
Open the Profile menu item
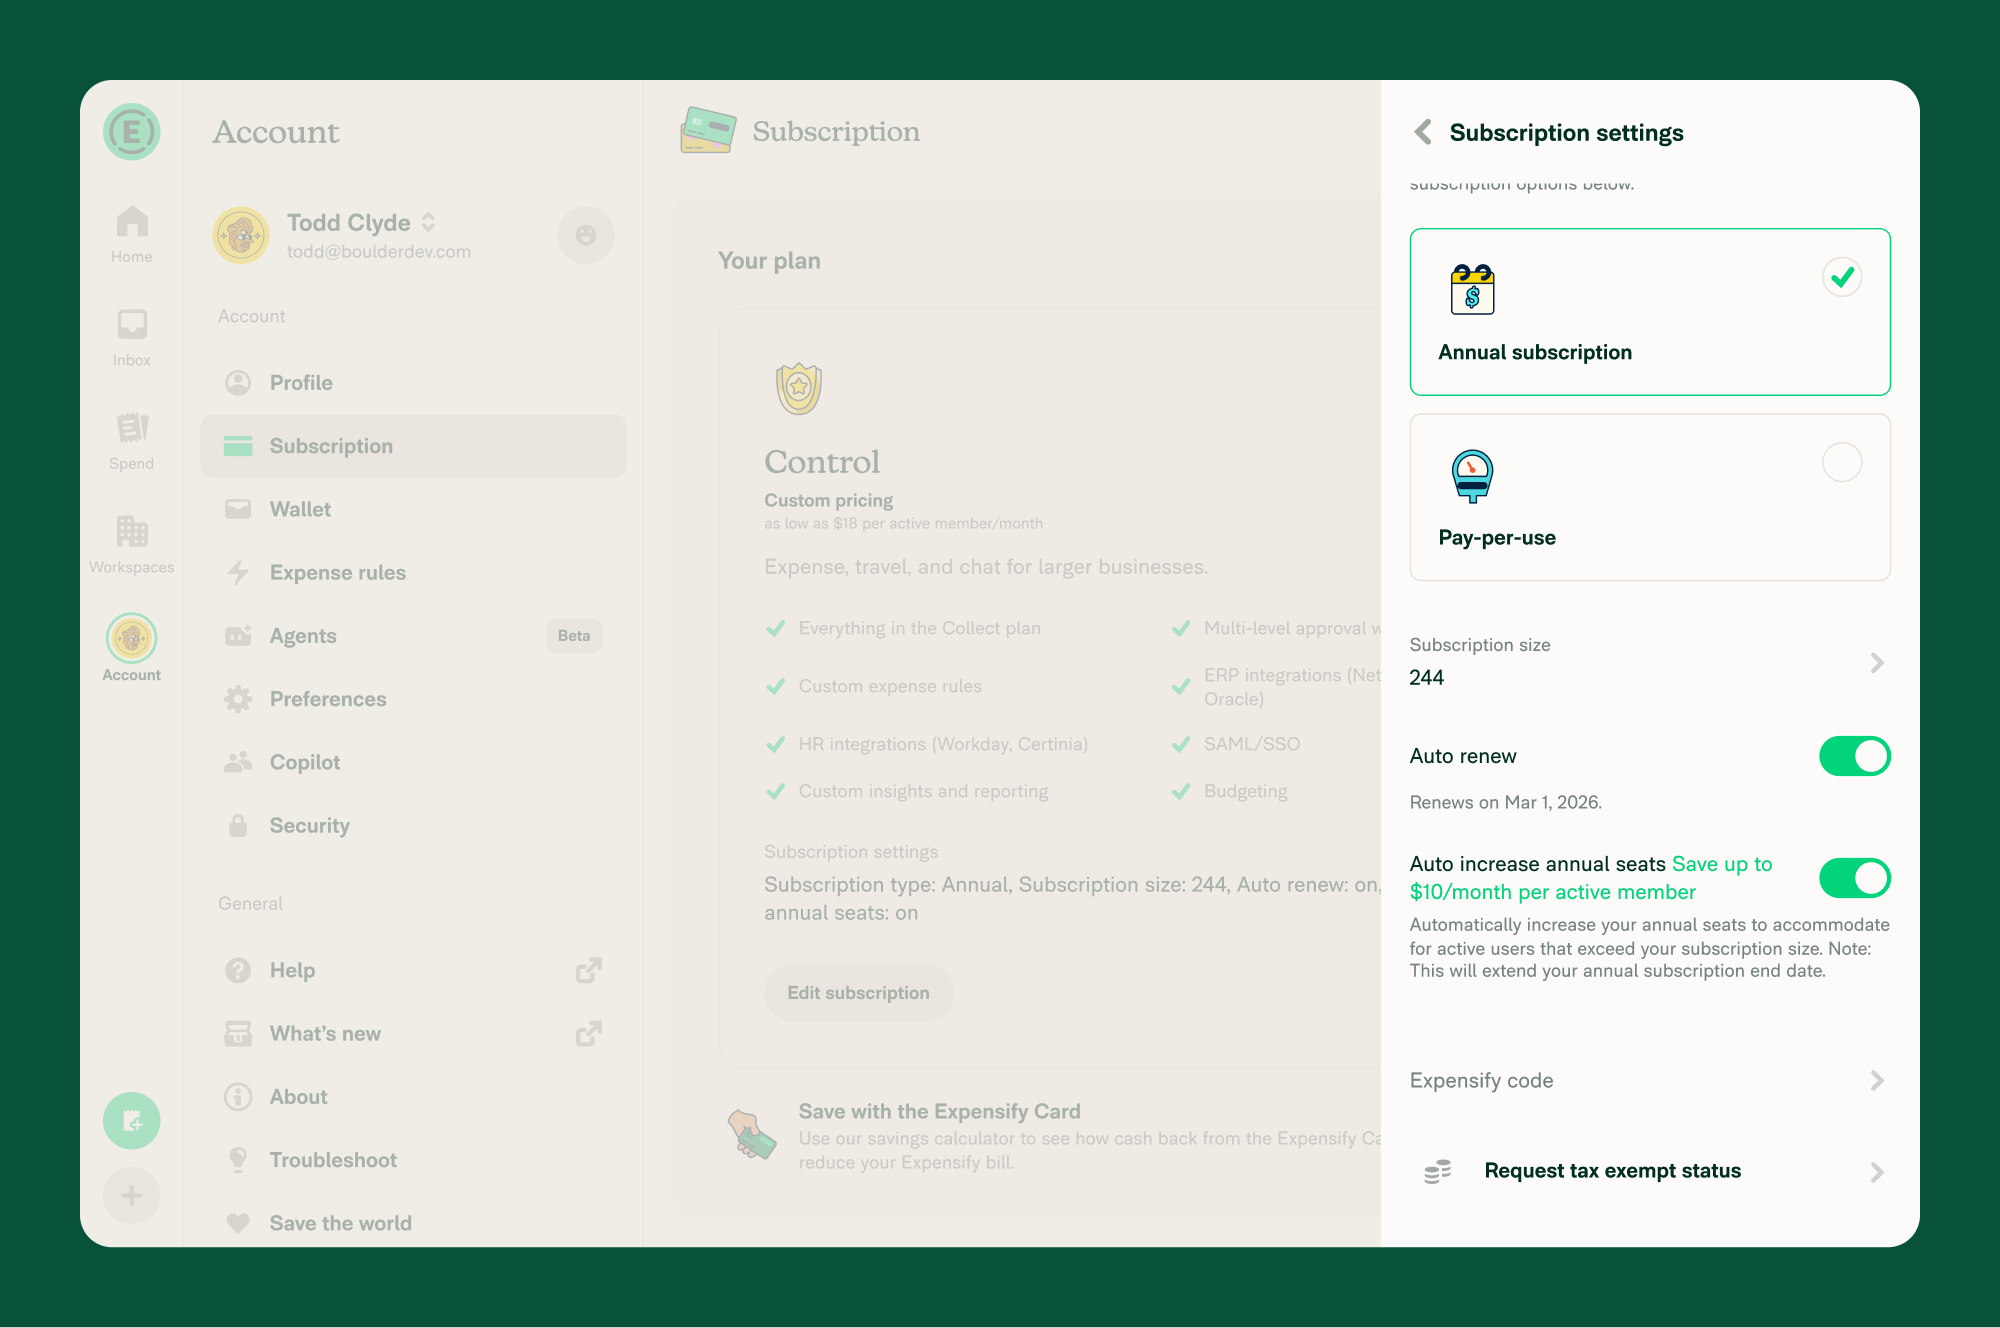point(414,383)
